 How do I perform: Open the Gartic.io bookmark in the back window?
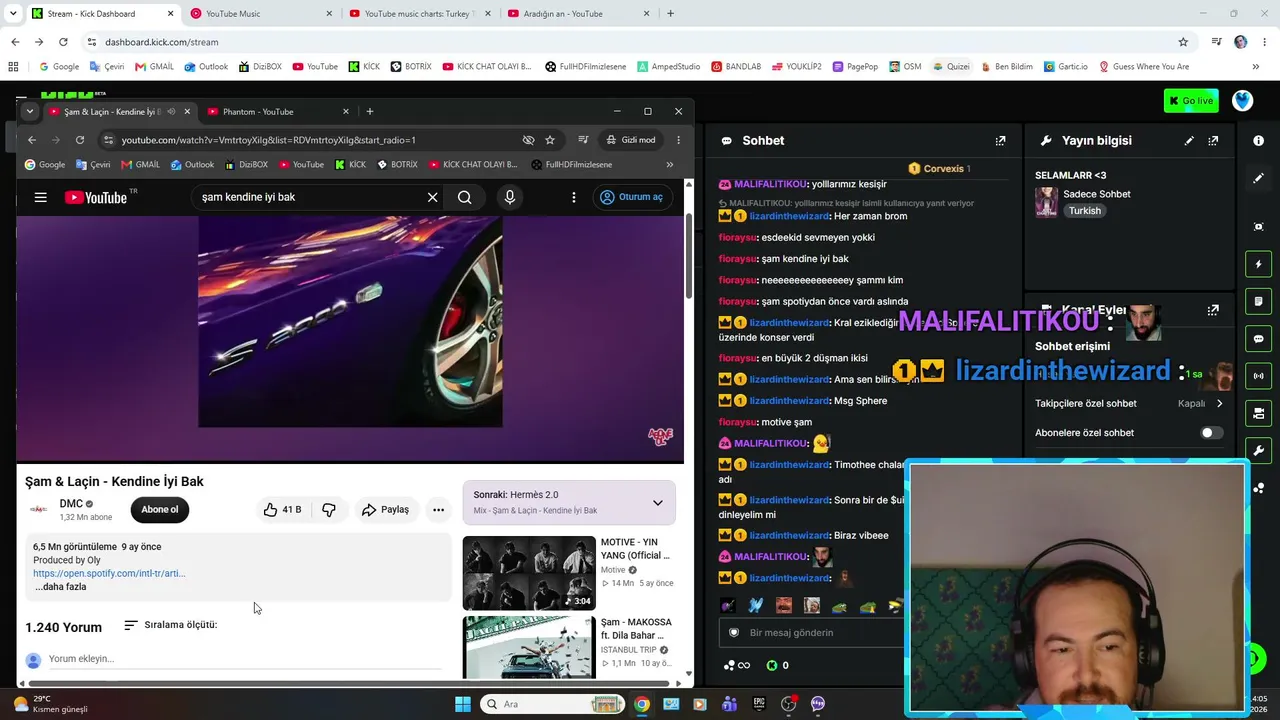[1065, 67]
